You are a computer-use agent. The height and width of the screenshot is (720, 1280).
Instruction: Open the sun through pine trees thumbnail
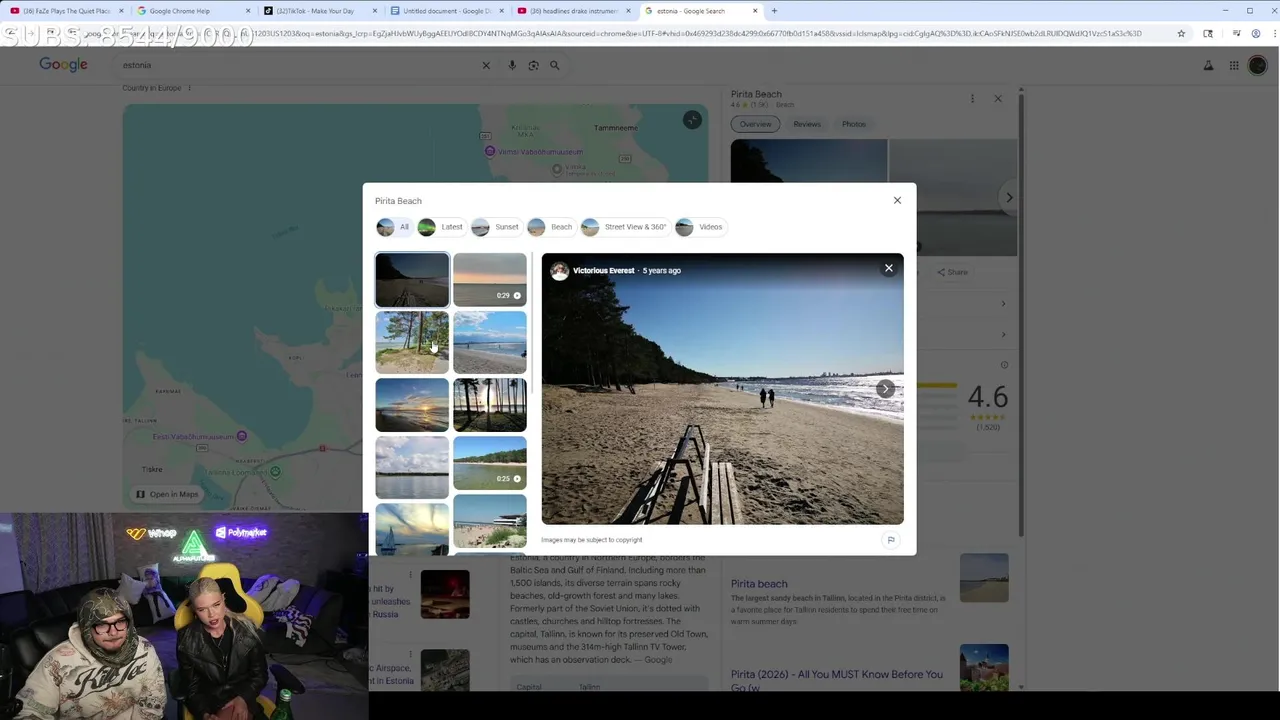point(490,404)
